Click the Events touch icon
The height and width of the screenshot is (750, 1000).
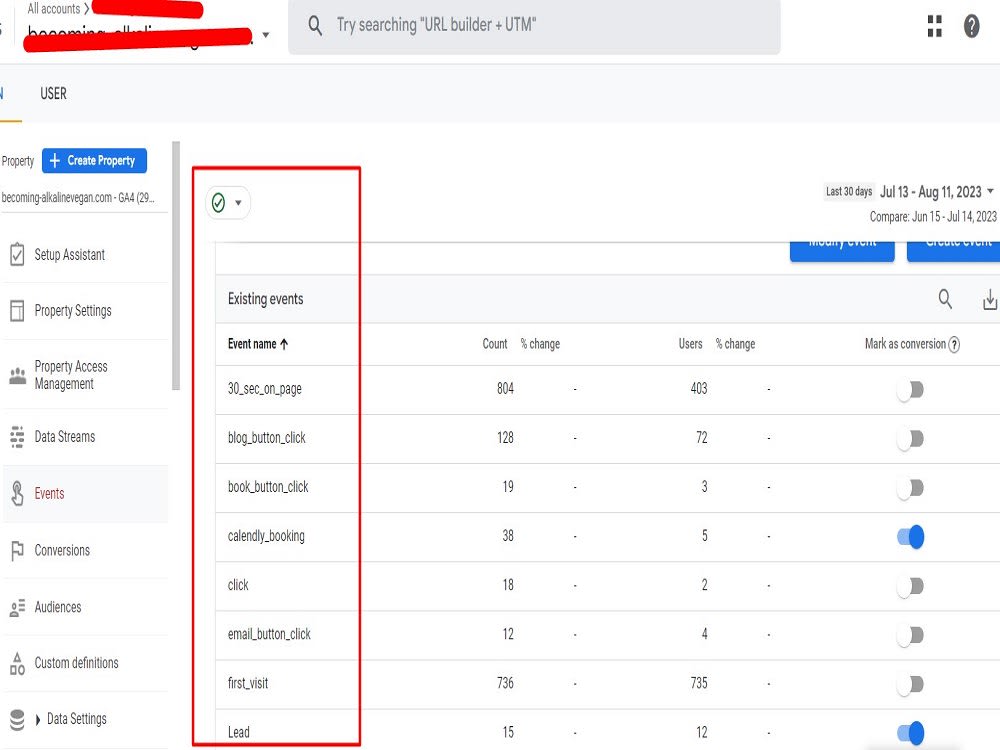coord(17,494)
